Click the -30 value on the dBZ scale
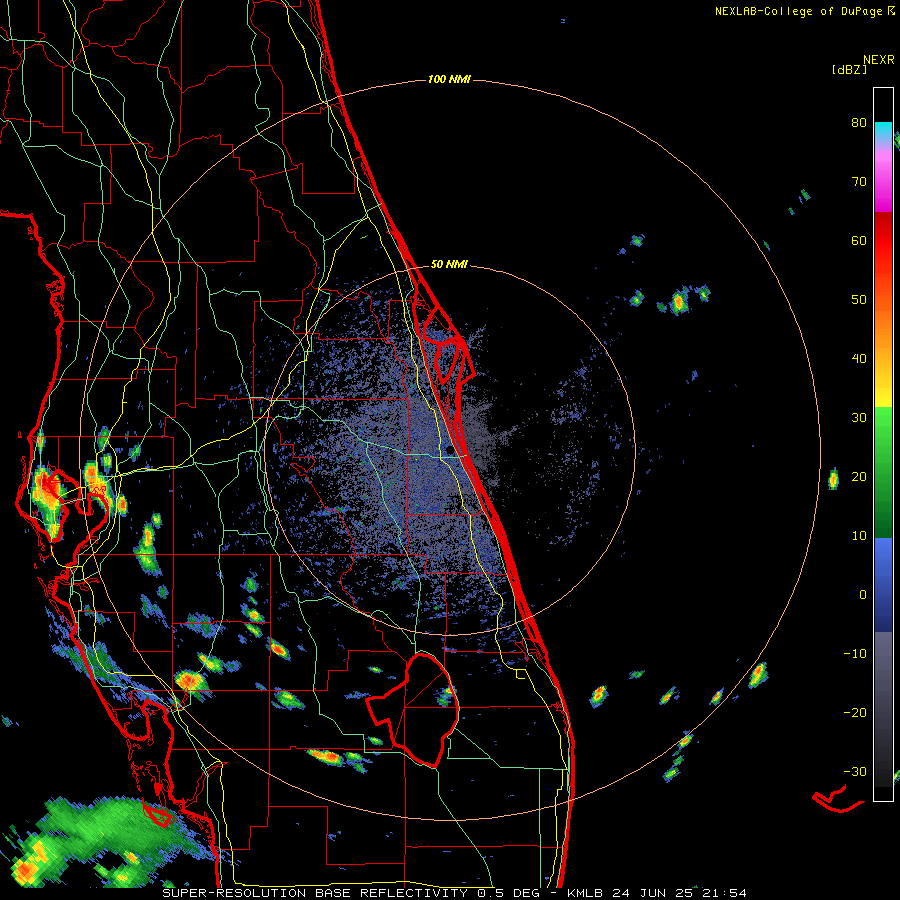 855,771
